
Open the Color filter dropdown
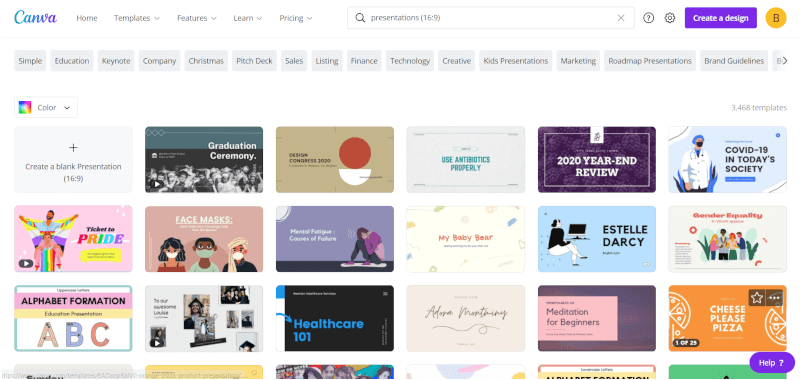(x=46, y=108)
